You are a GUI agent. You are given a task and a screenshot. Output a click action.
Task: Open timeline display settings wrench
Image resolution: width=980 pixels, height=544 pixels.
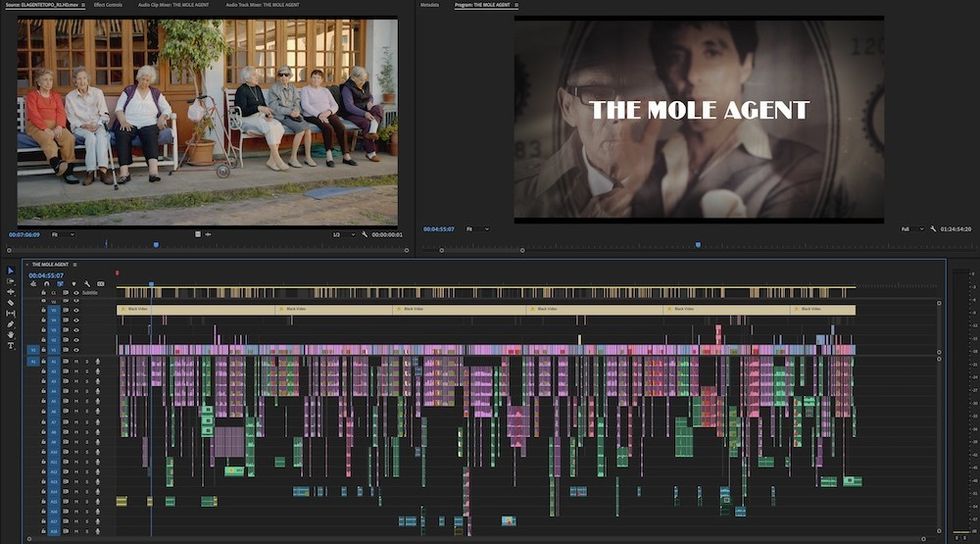(x=87, y=284)
